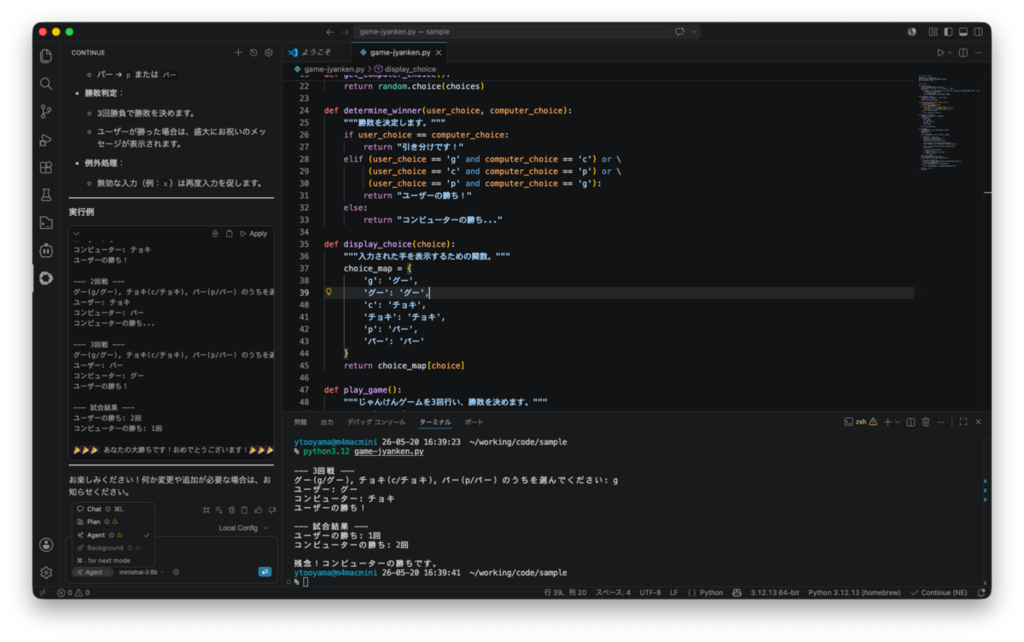This screenshot has width=1024, height=642.
Task: Open the Accounts icon in activity bar
Action: [46, 545]
